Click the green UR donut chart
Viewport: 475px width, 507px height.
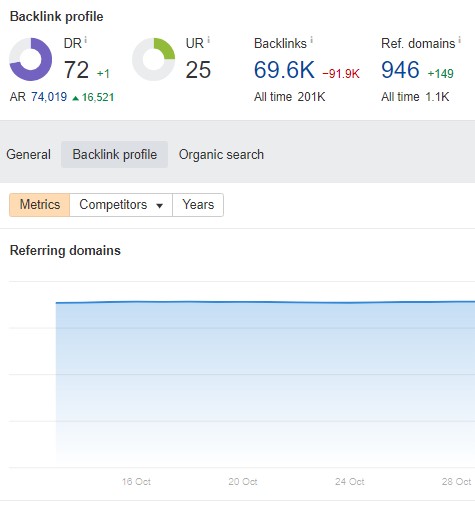tap(153, 59)
